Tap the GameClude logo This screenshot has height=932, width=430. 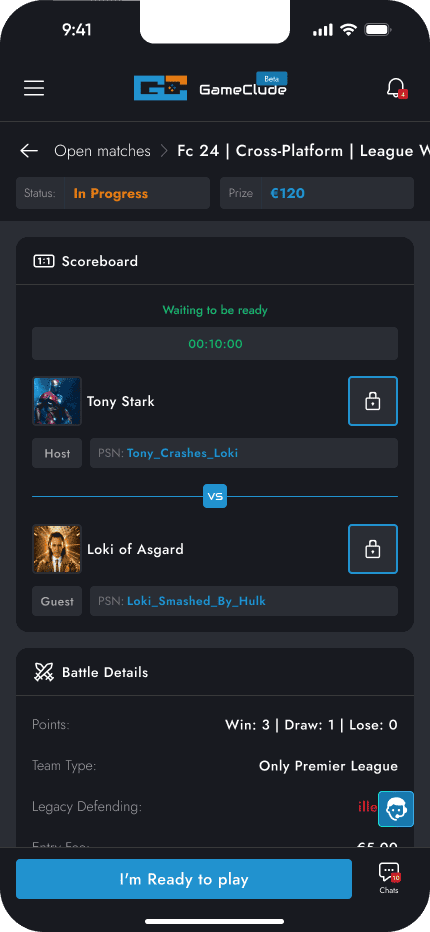[211, 87]
